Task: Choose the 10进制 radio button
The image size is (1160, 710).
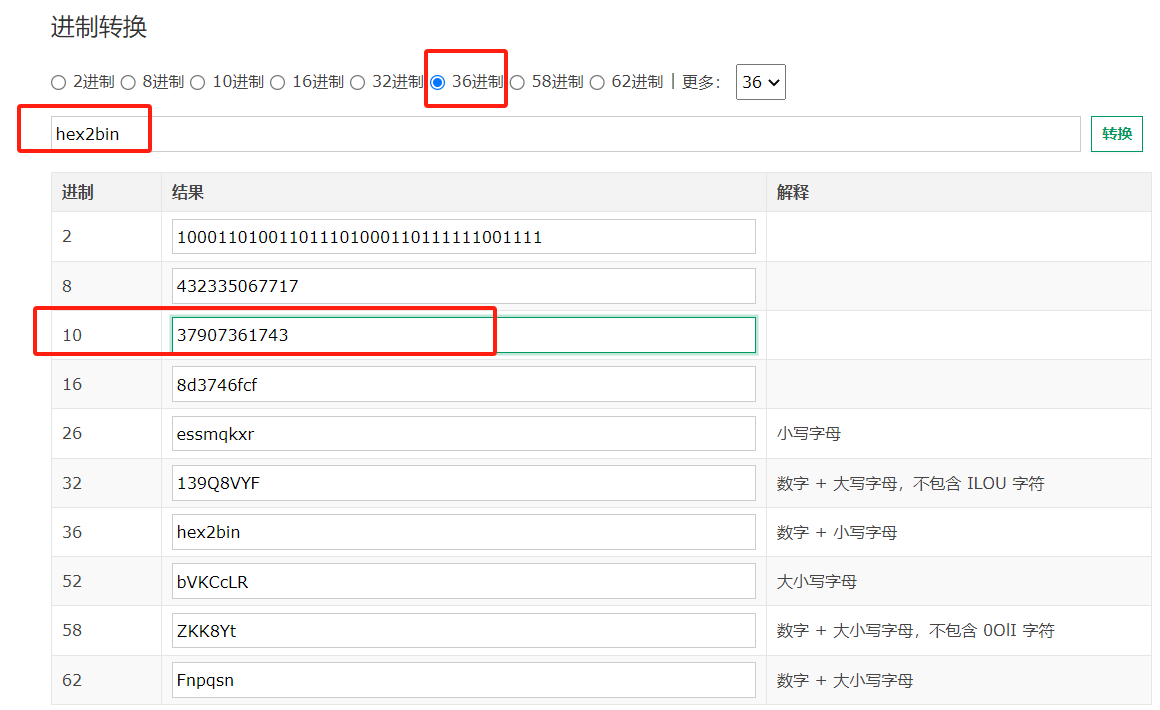Action: (198, 82)
